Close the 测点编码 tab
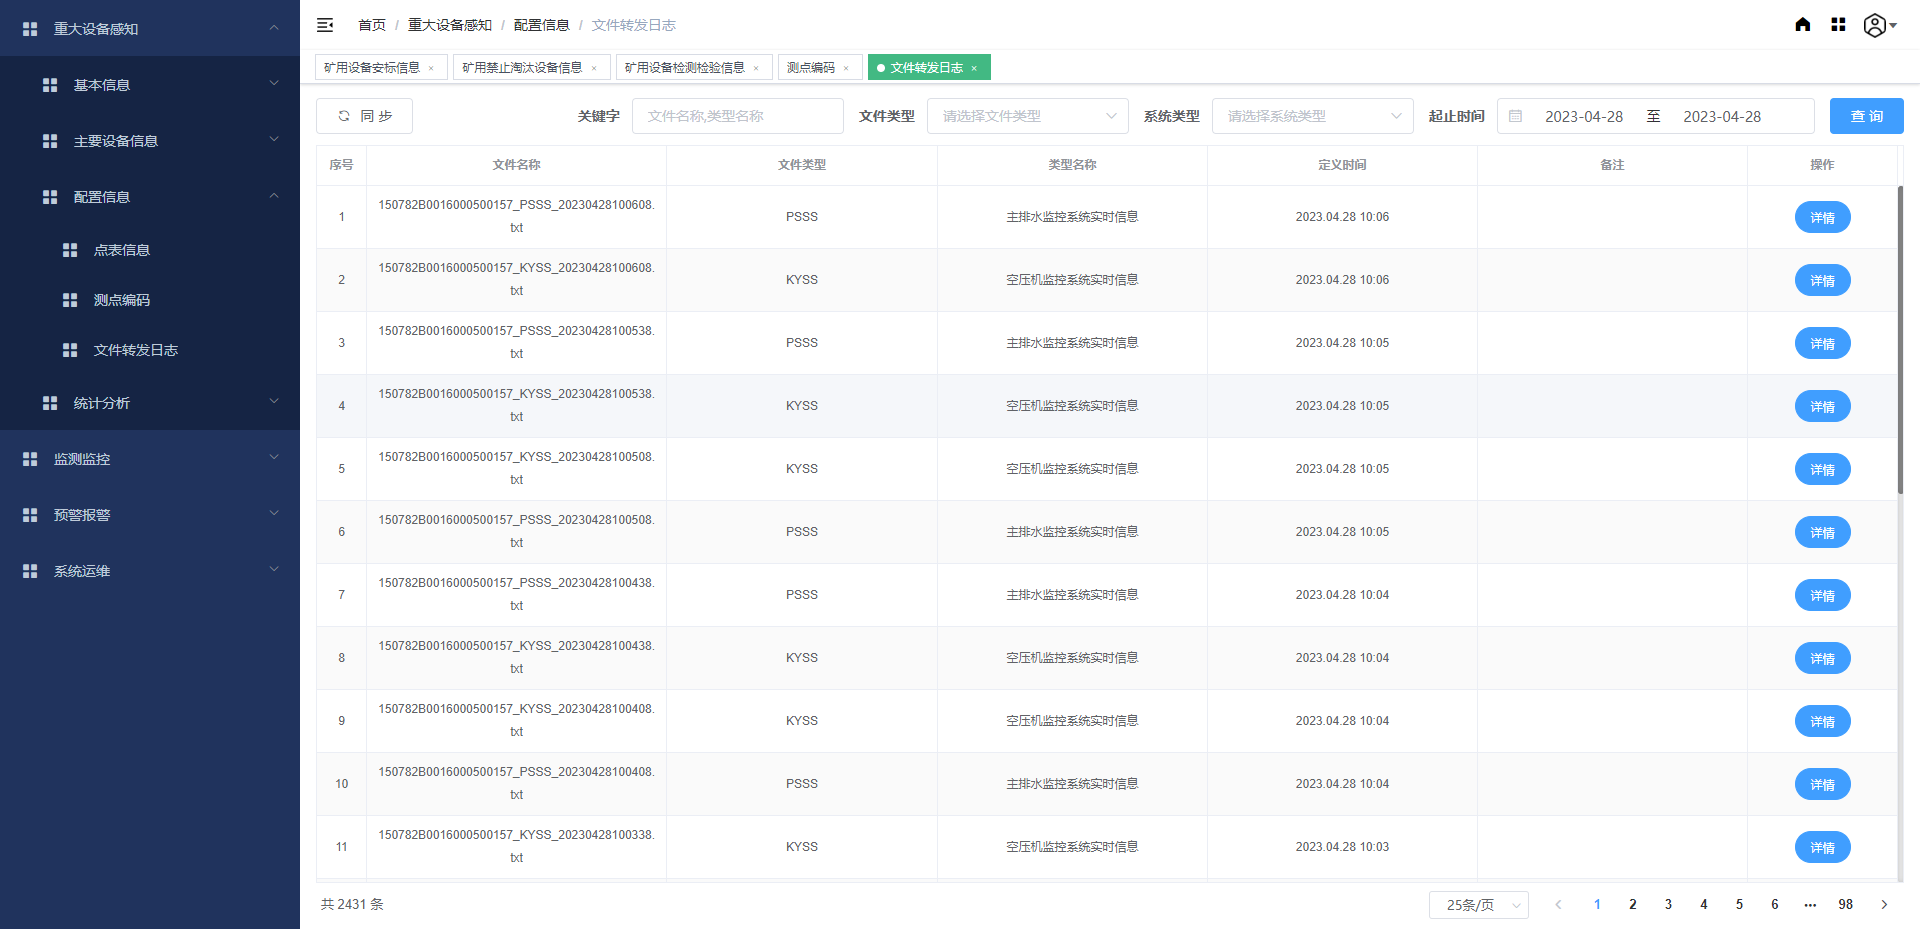Image resolution: width=1920 pixels, height=929 pixels. [x=846, y=68]
